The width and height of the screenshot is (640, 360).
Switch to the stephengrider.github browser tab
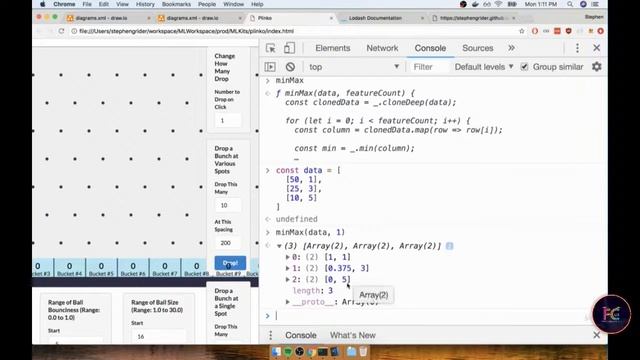pyautogui.click(x=471, y=18)
